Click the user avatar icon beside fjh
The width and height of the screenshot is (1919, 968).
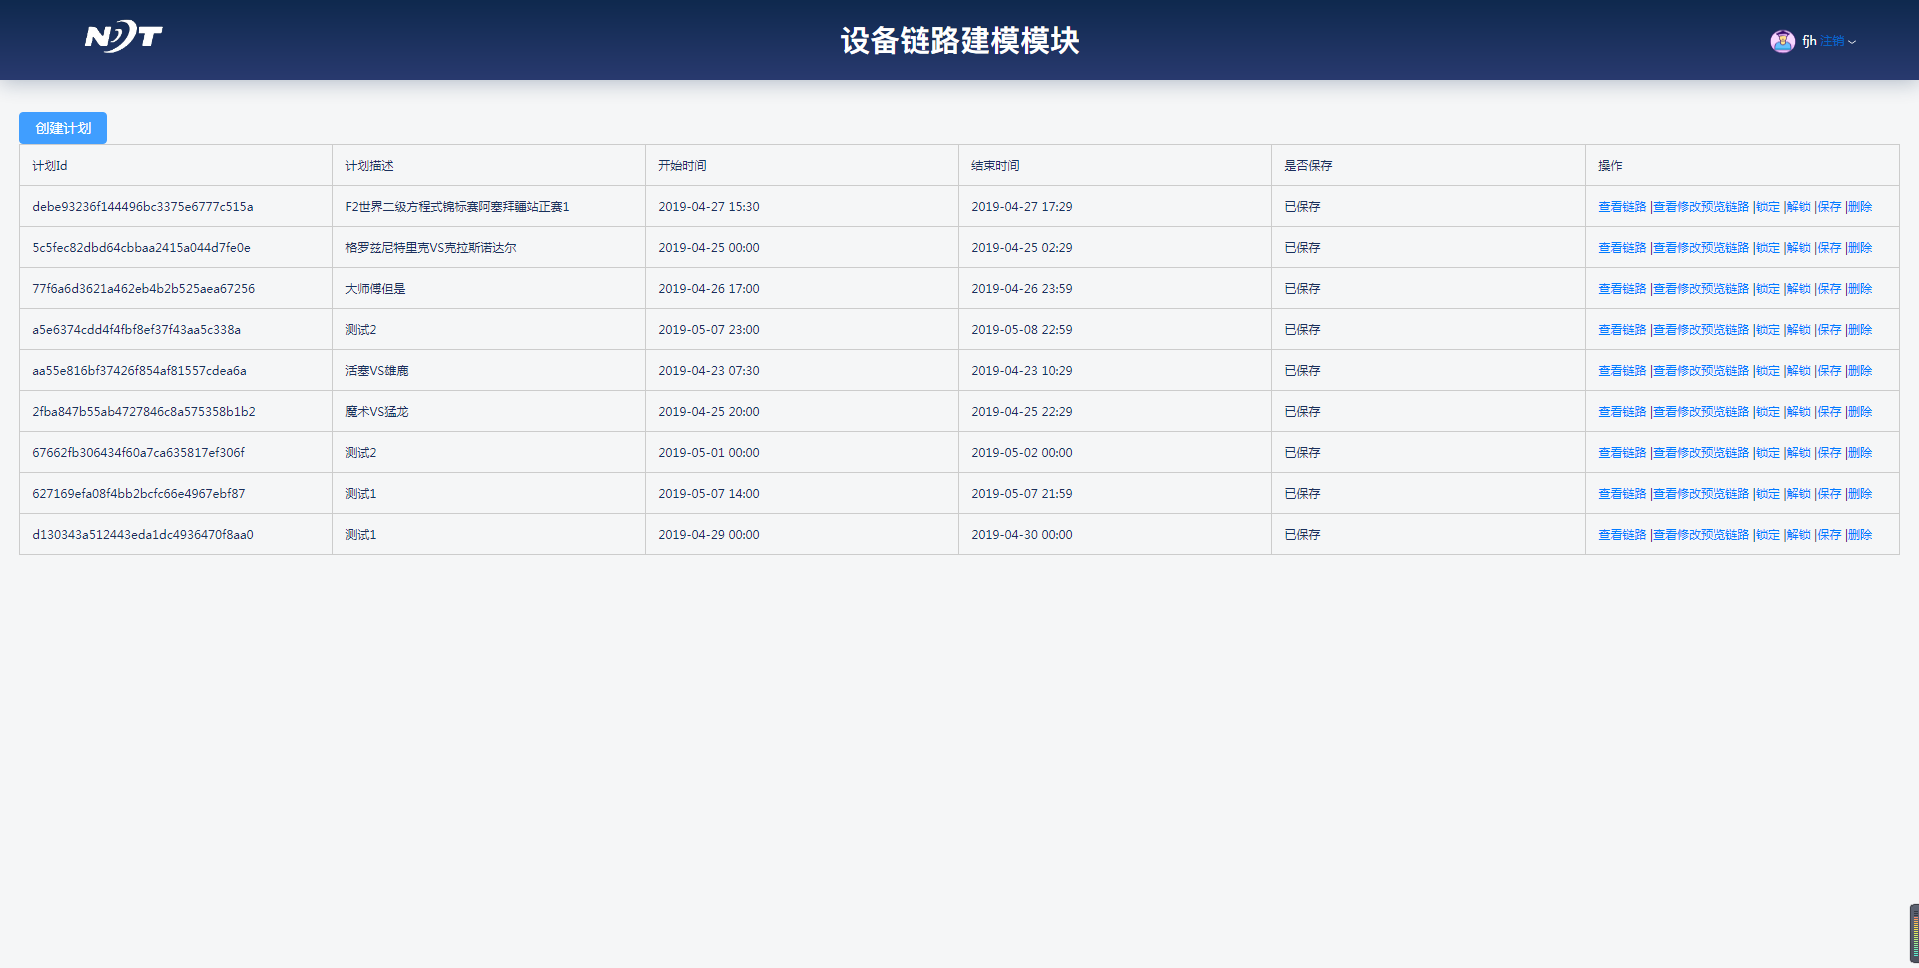pos(1782,41)
